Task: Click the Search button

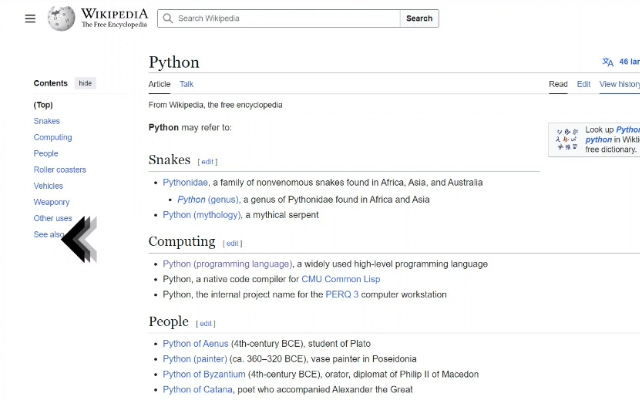Action: (x=419, y=18)
